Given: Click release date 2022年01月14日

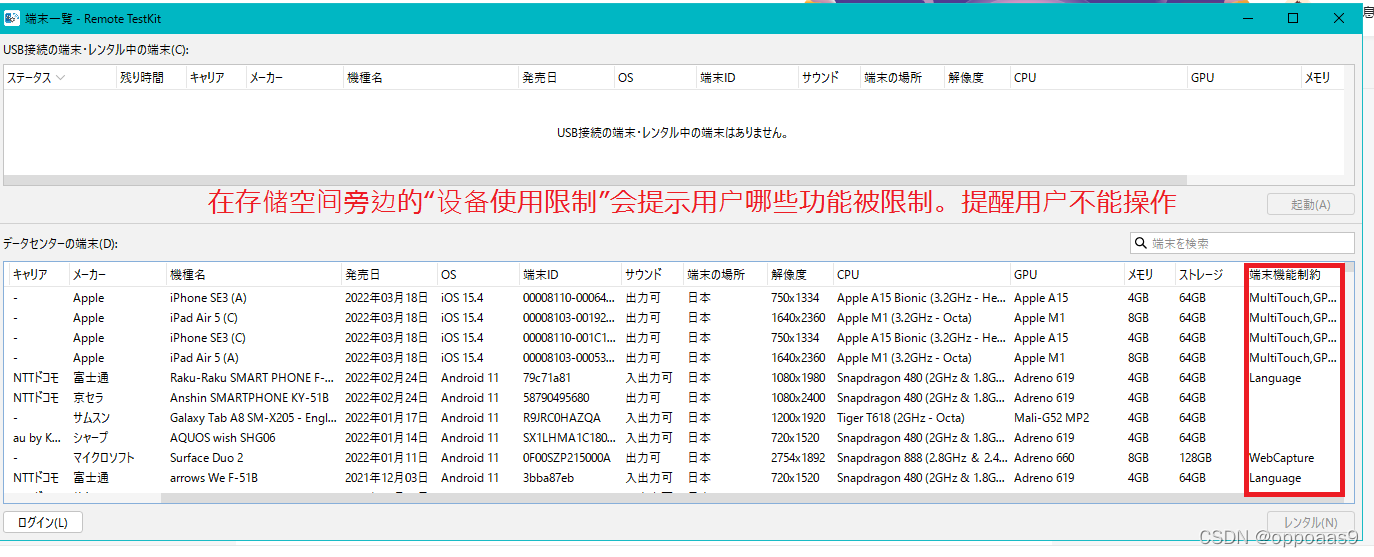Looking at the screenshot, I should (386, 438).
